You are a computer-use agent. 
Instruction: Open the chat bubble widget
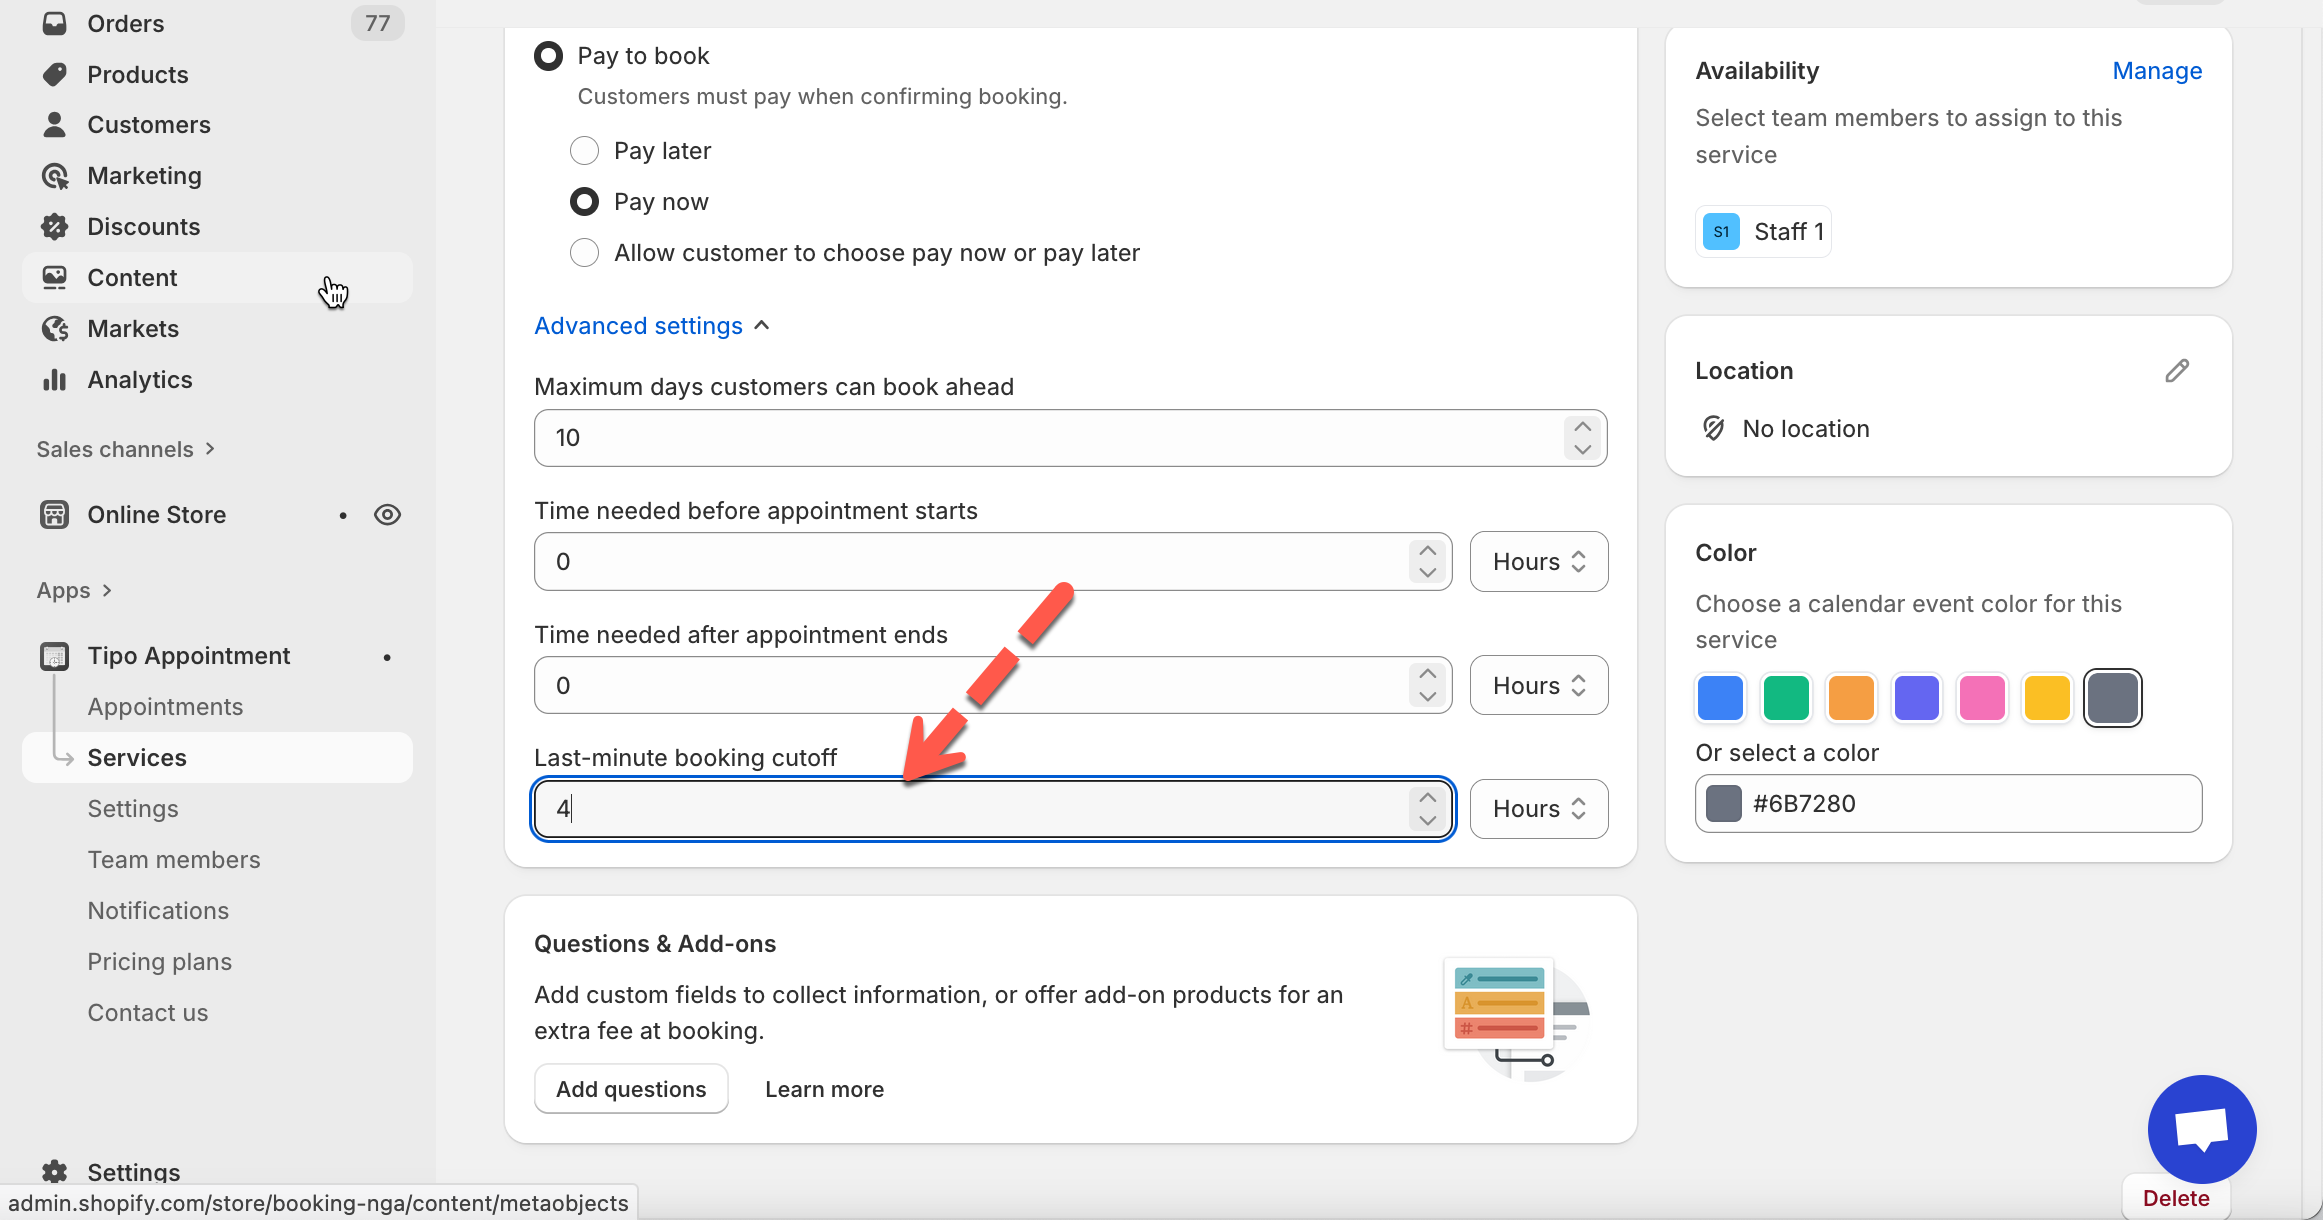[x=2201, y=1129]
